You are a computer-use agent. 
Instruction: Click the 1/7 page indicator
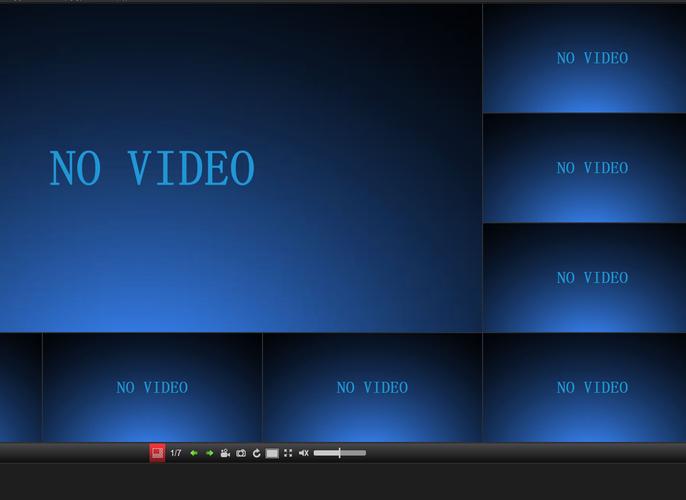pos(176,453)
